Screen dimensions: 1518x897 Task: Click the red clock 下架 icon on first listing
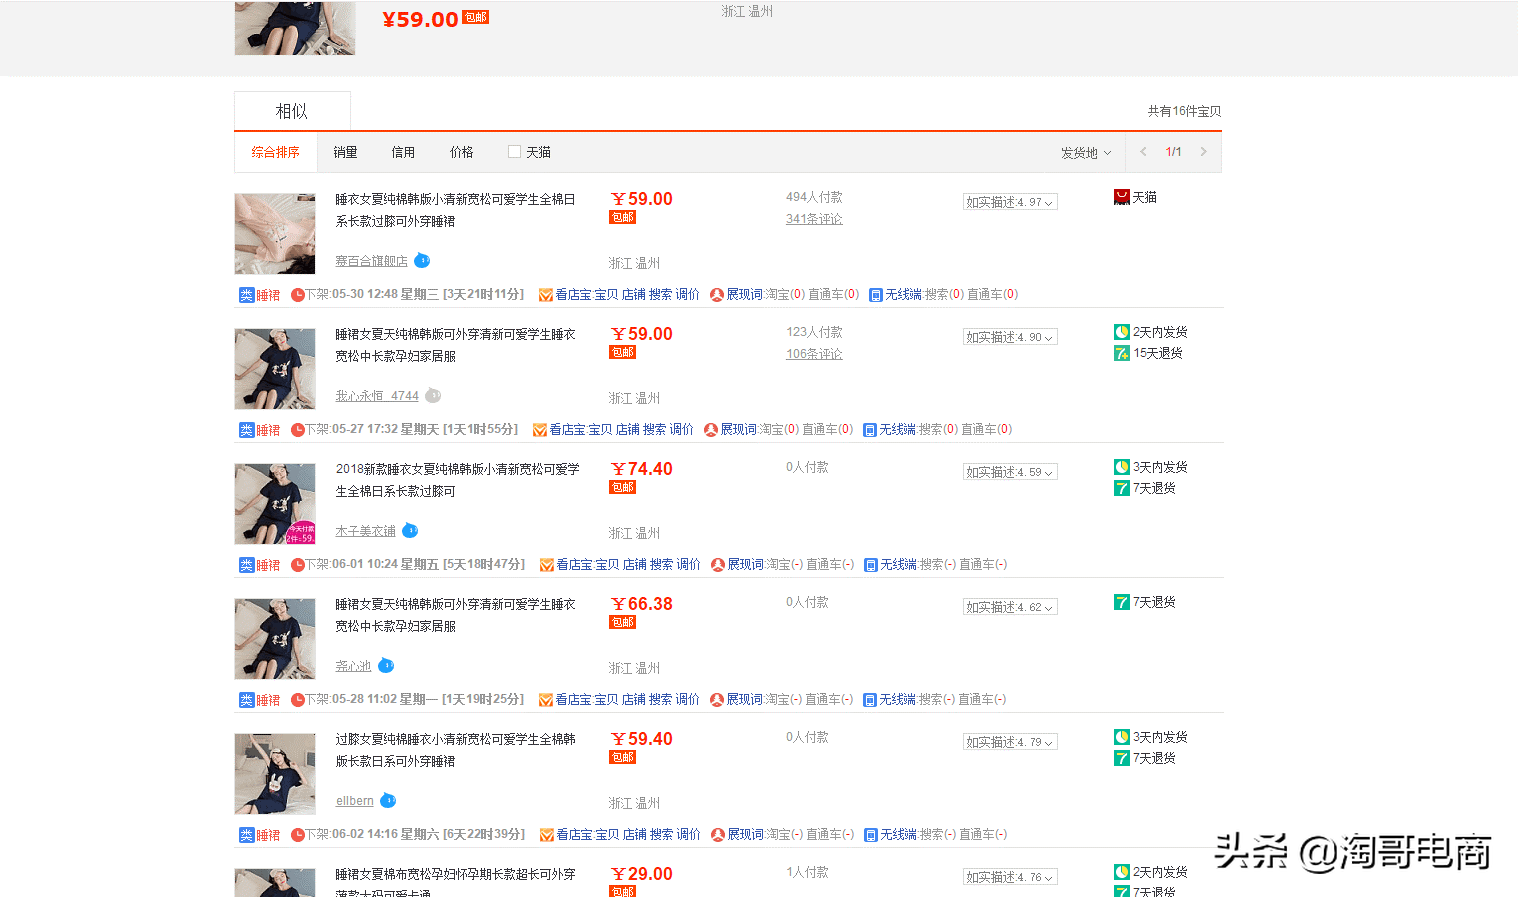click(297, 295)
